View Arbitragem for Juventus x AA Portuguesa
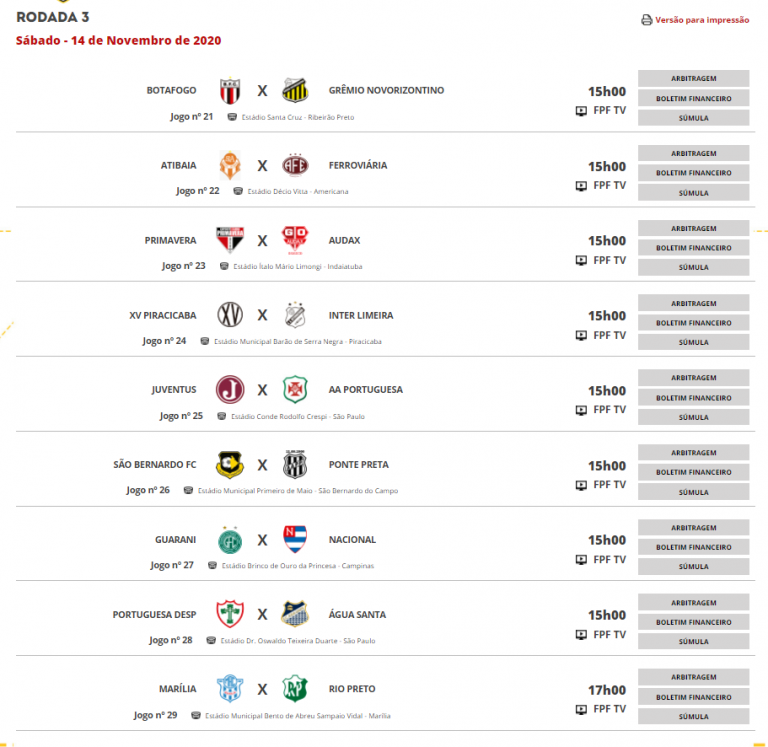 694,378
